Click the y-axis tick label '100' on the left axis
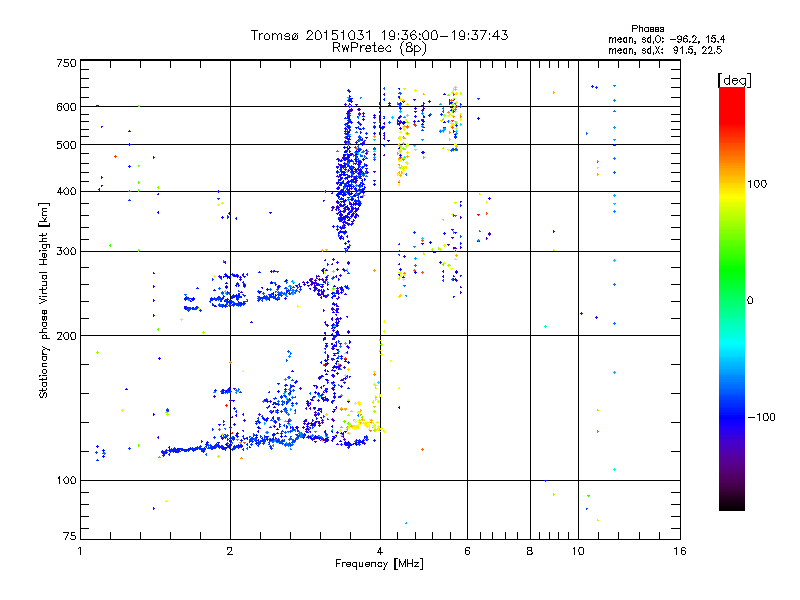 66,481
